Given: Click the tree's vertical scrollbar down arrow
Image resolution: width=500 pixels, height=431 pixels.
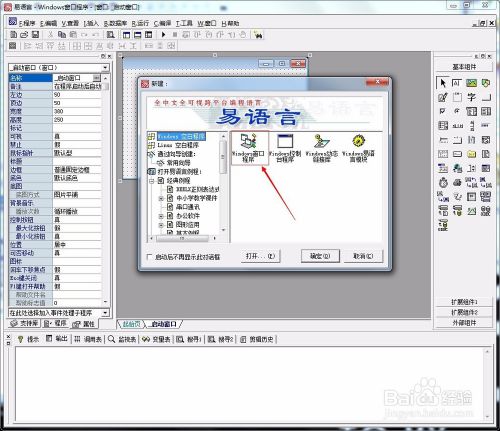Looking at the screenshot, I should click(x=223, y=230).
